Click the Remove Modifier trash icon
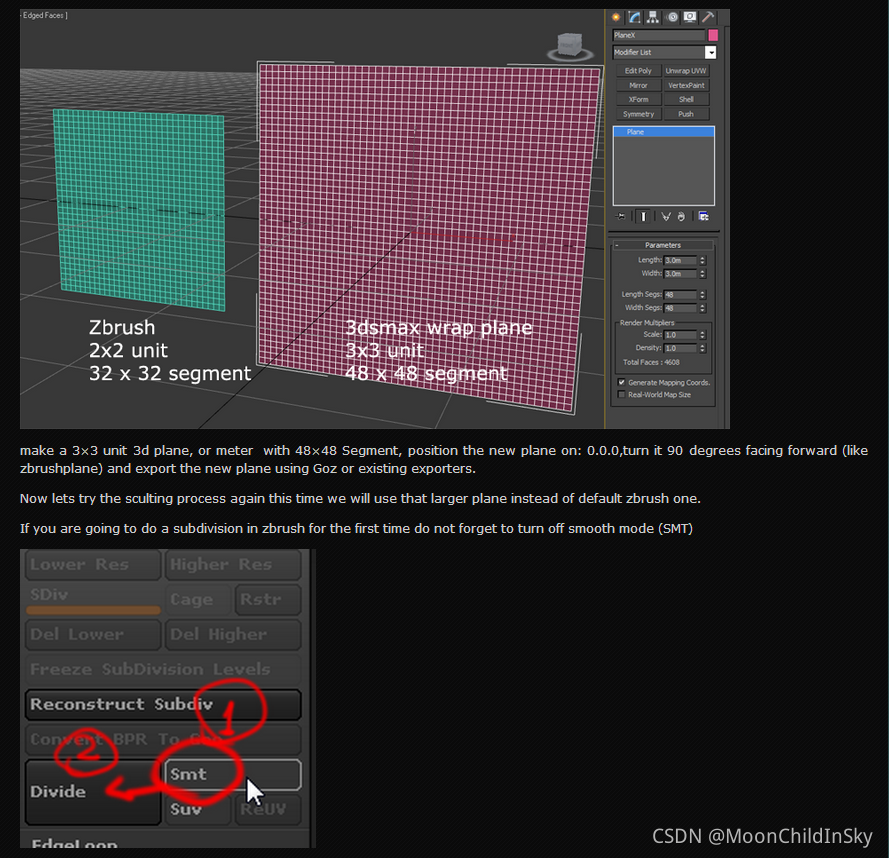 [x=681, y=217]
